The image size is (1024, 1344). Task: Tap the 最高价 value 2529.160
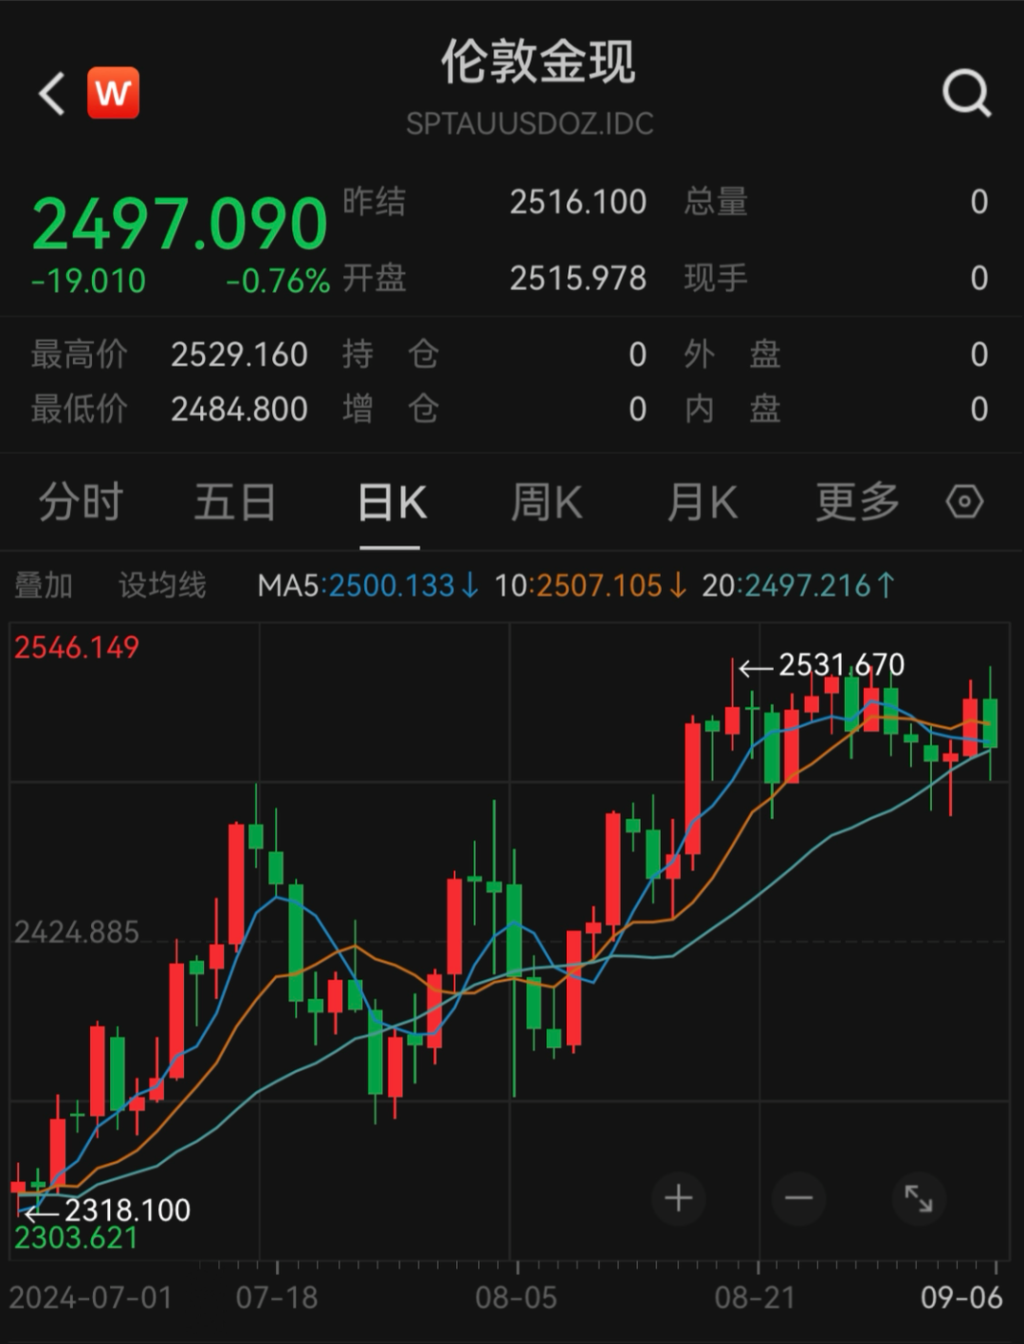click(x=239, y=355)
